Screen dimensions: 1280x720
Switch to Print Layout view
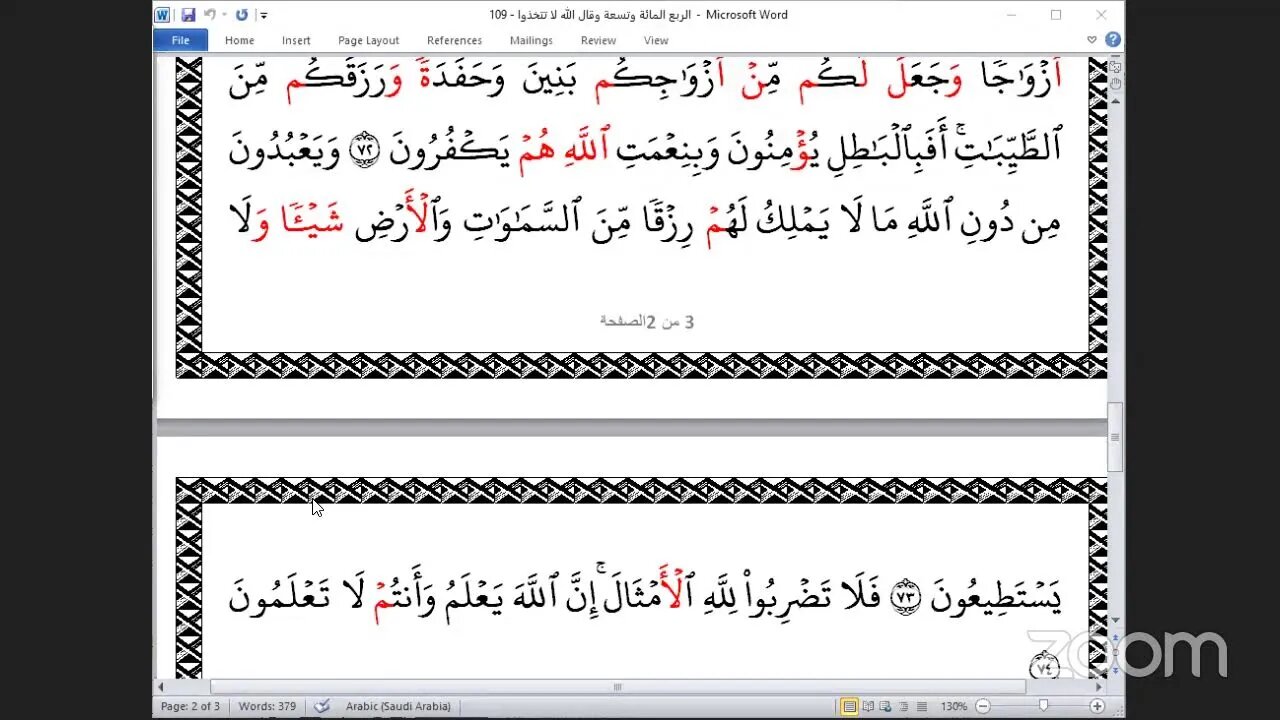(x=849, y=706)
